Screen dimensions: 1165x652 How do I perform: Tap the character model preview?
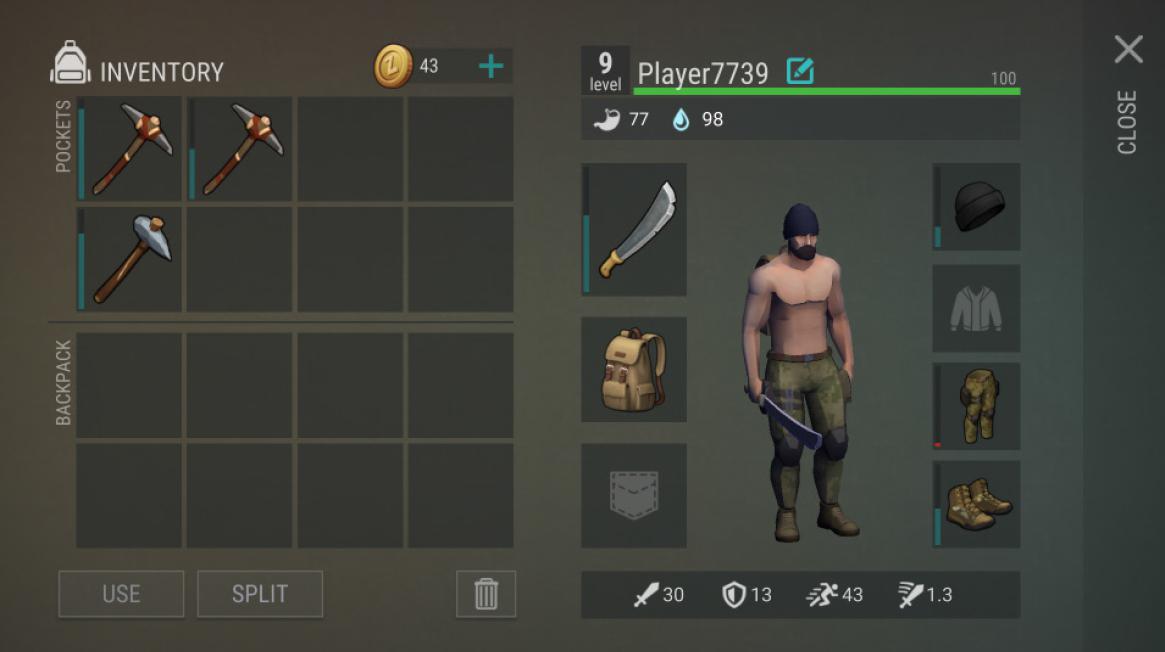click(802, 371)
